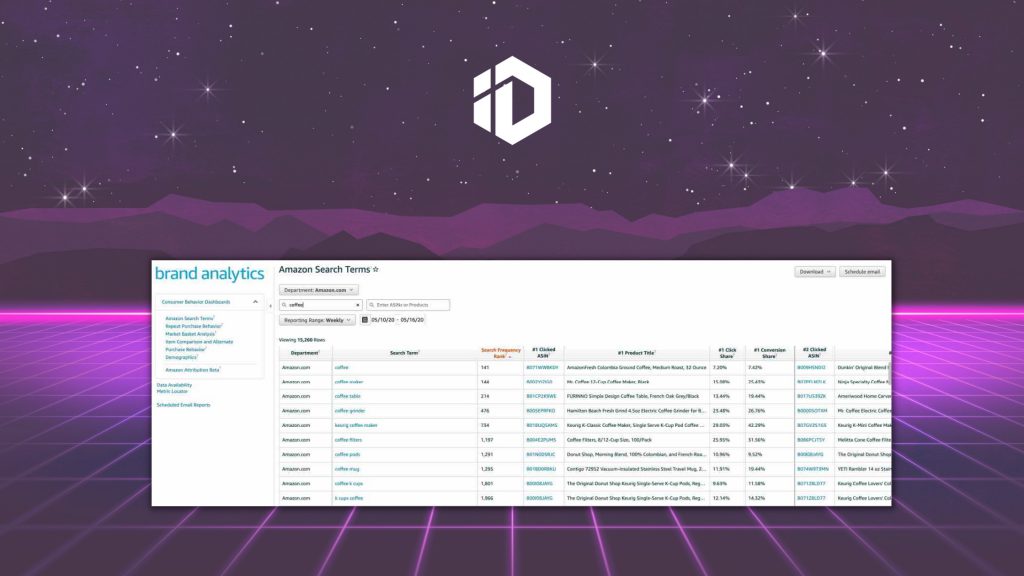Open Item Comparison and Alternate in the sidebar
Image resolution: width=1024 pixels, height=576 pixels.
point(199,342)
